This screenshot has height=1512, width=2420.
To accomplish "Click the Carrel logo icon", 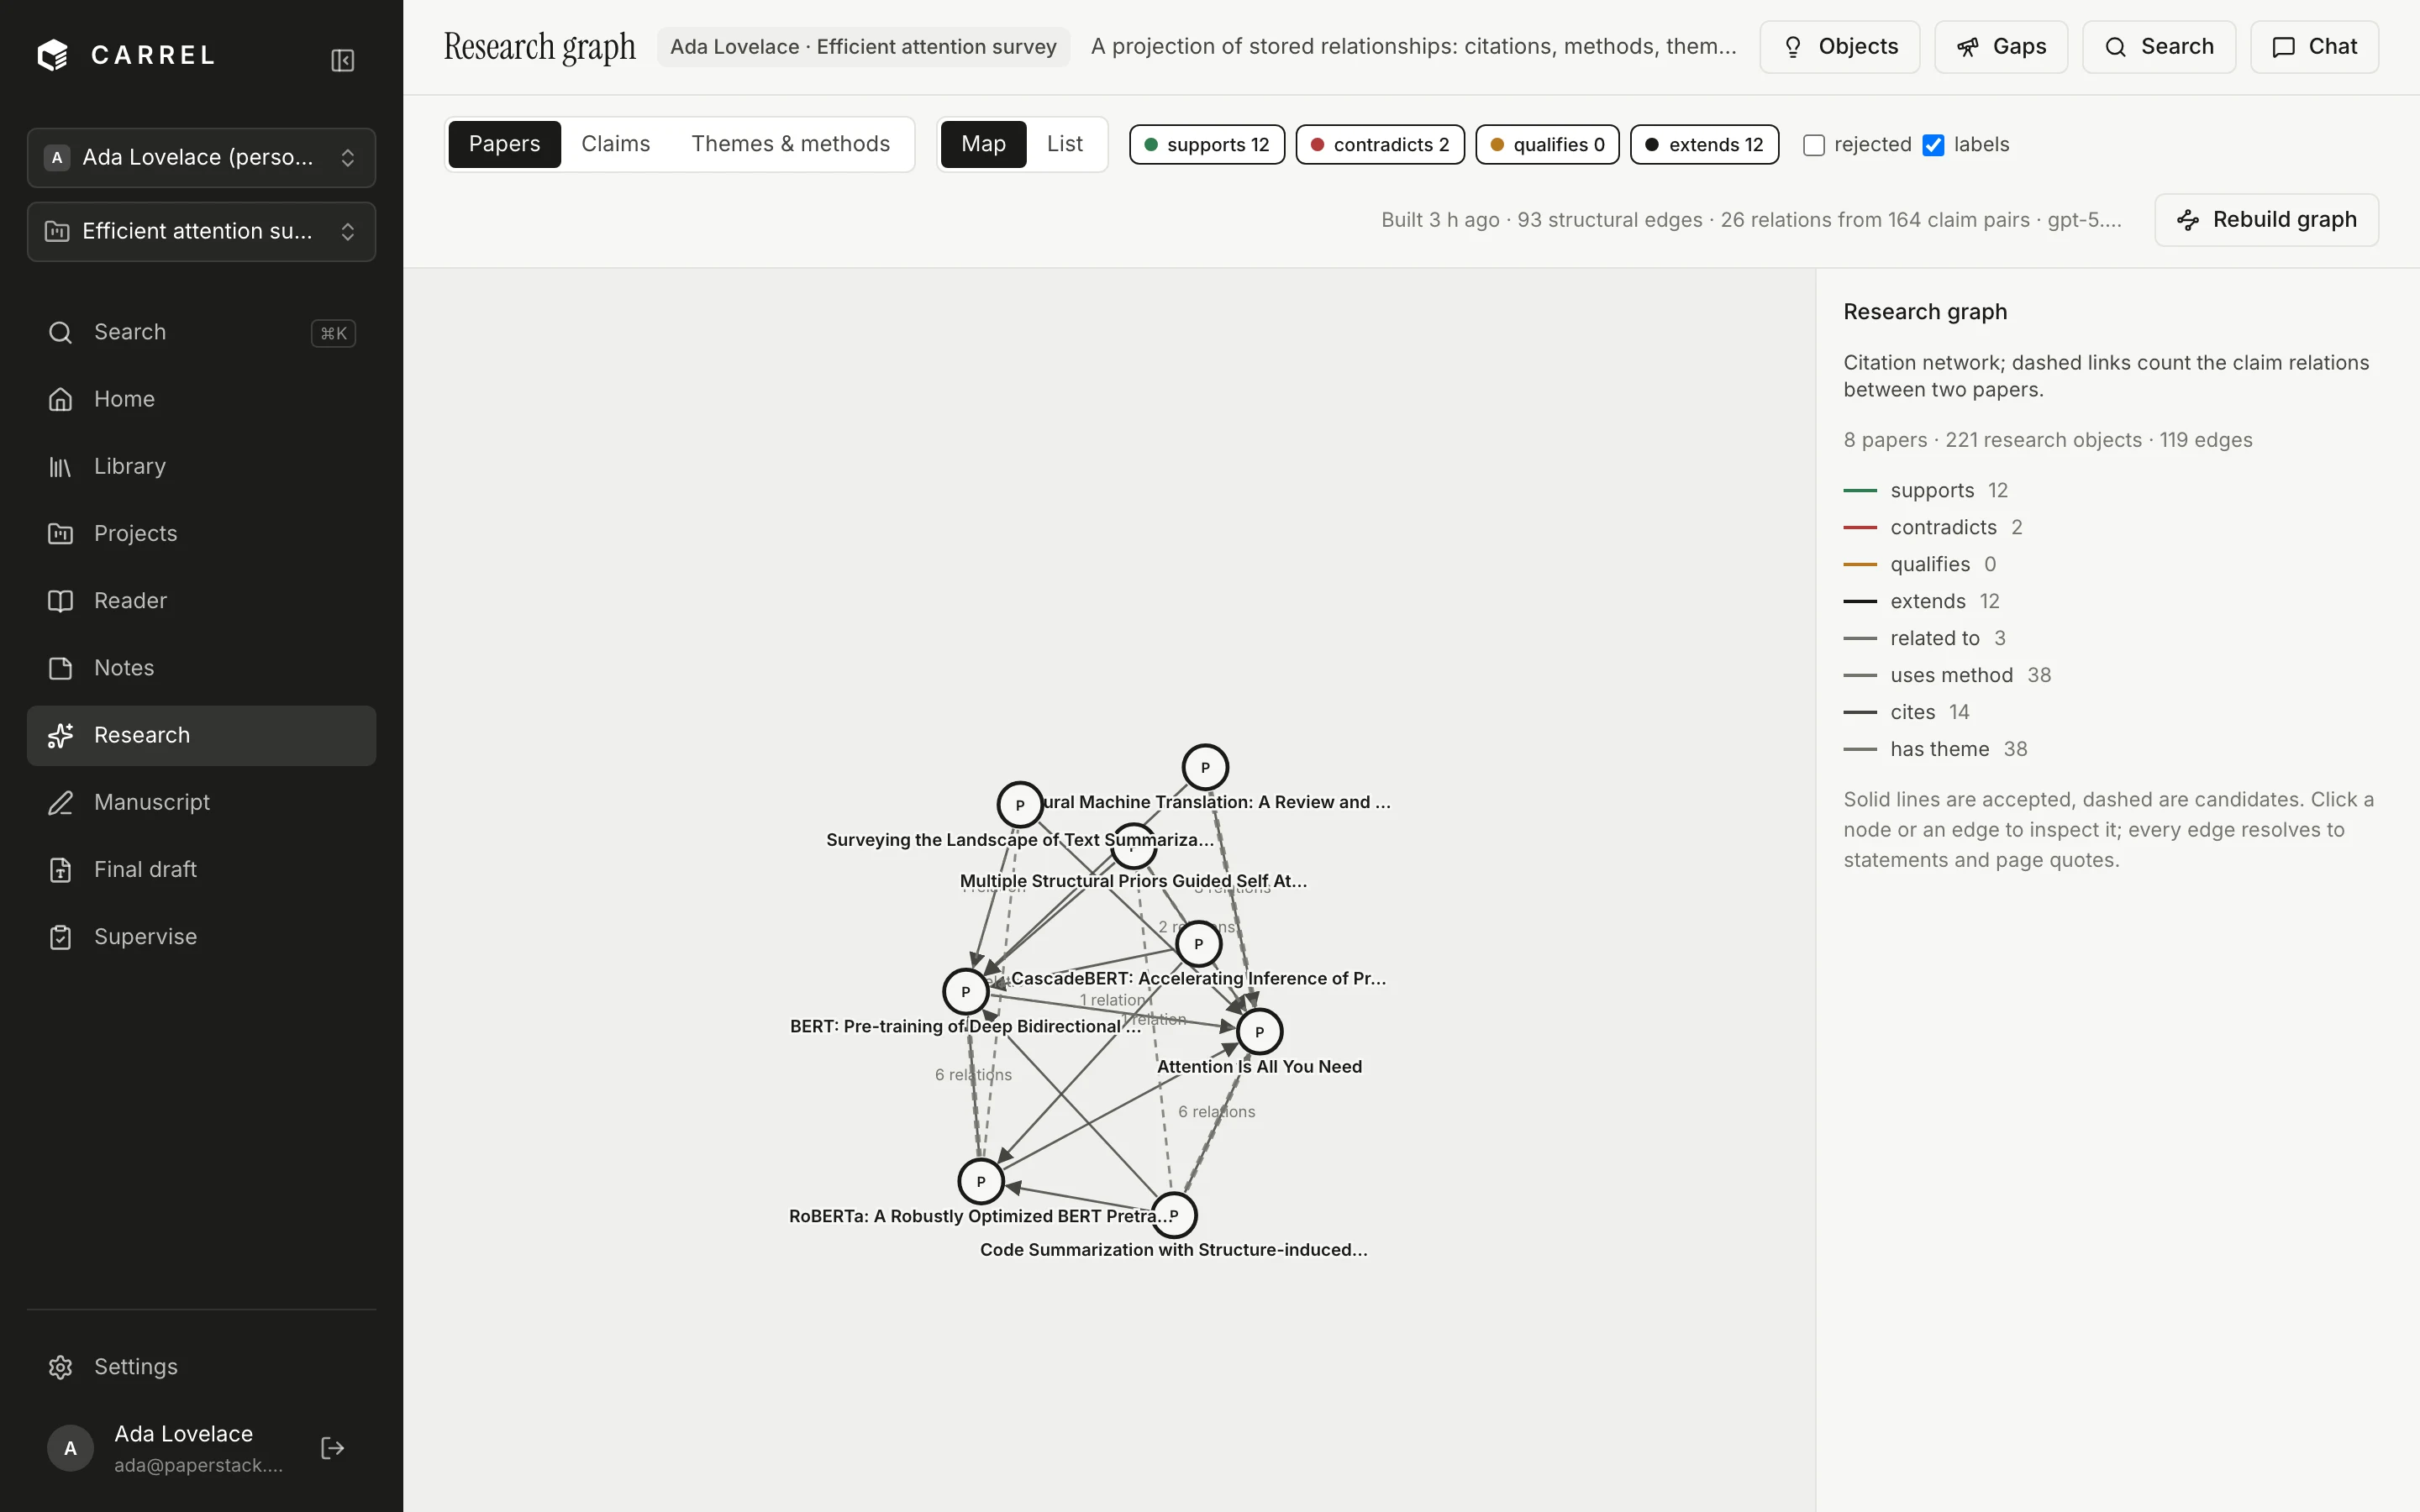I will pyautogui.click(x=53, y=55).
